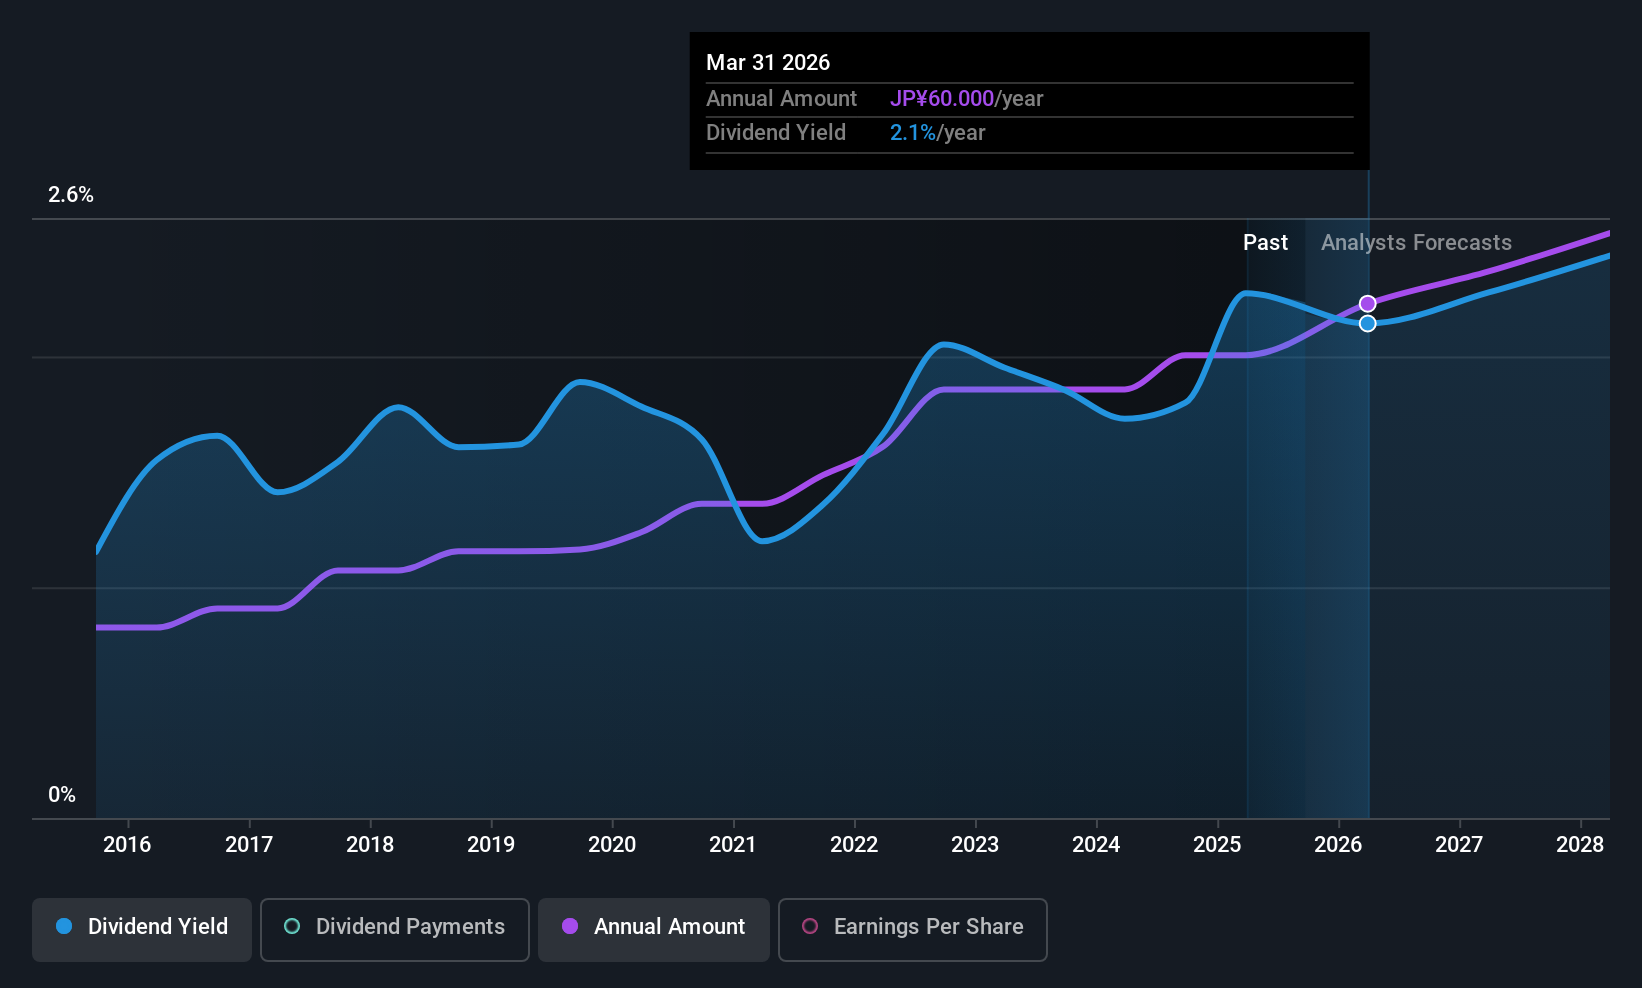The height and width of the screenshot is (988, 1642).
Task: Select the 2017 x-axis year label
Action: click(x=249, y=845)
